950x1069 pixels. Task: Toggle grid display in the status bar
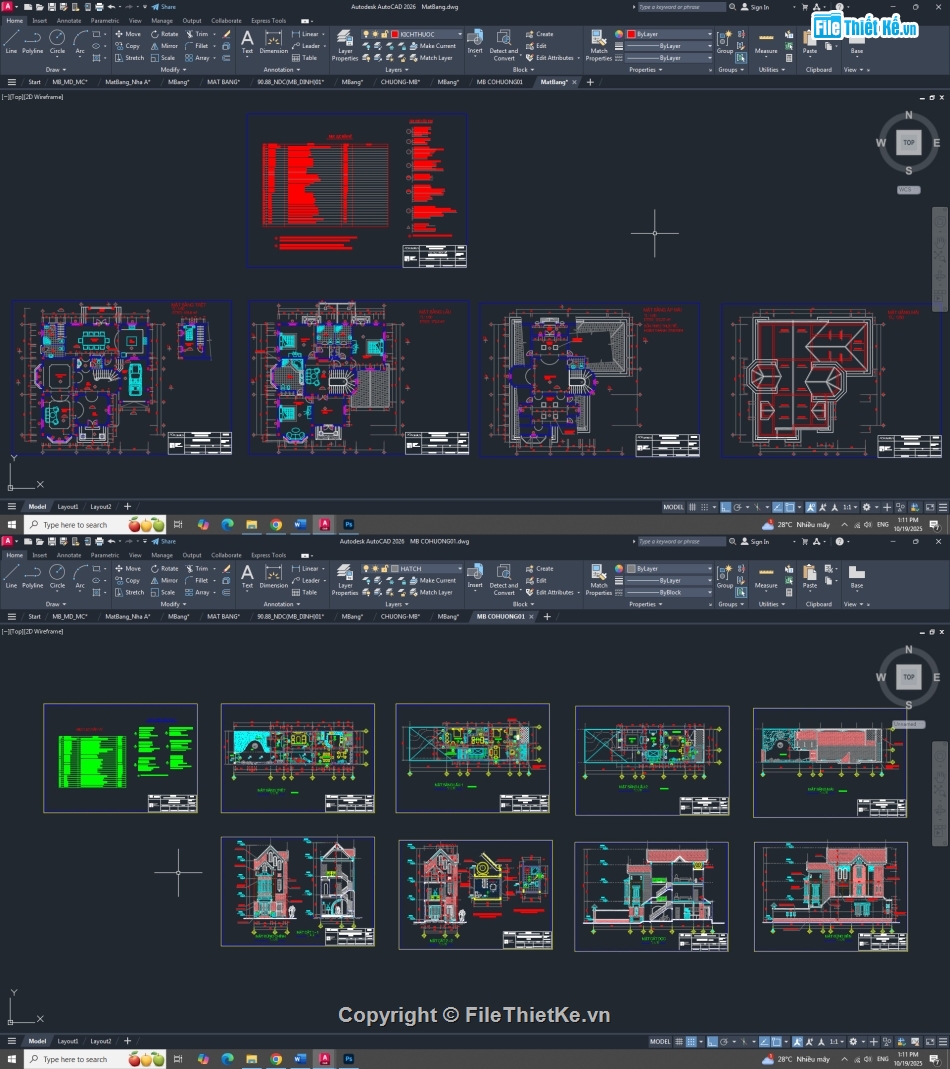pos(691,507)
